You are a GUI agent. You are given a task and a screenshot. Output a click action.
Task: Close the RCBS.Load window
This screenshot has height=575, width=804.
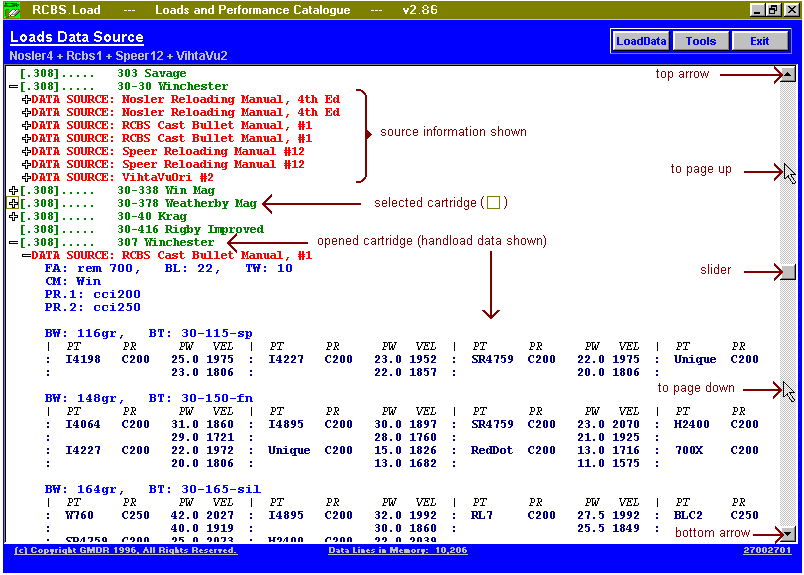792,10
